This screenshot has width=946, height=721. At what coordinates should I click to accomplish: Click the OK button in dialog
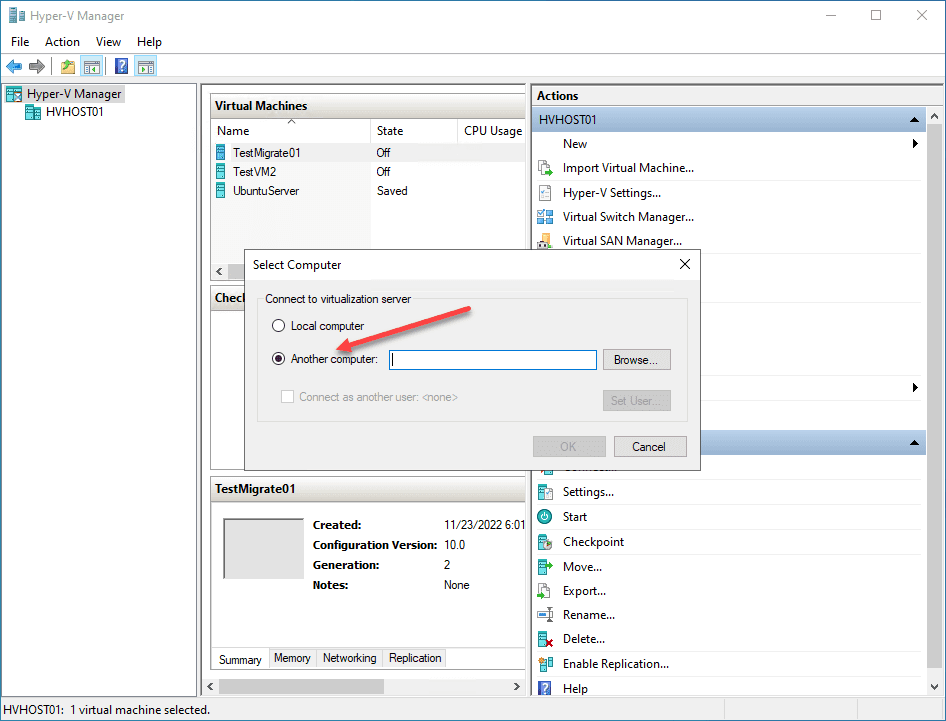[569, 447]
